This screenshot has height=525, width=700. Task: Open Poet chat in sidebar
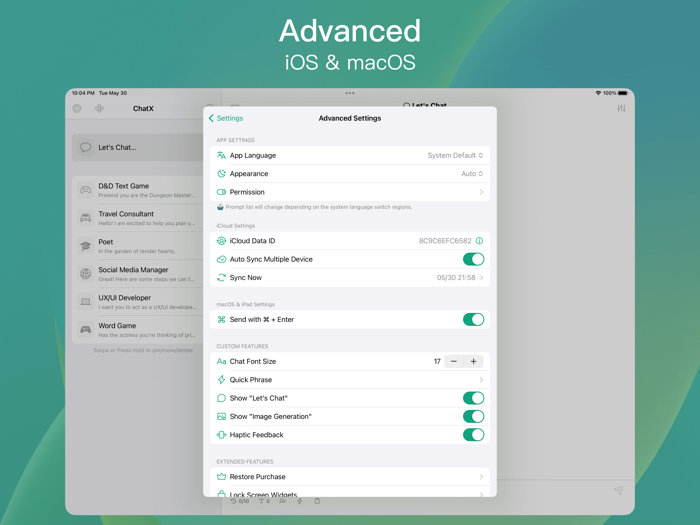[138, 246]
